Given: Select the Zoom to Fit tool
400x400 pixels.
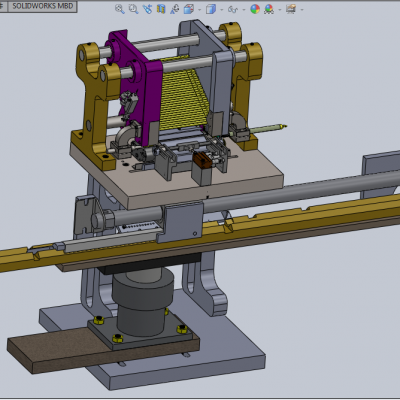Looking at the screenshot, I should pyautogui.click(x=120, y=9).
